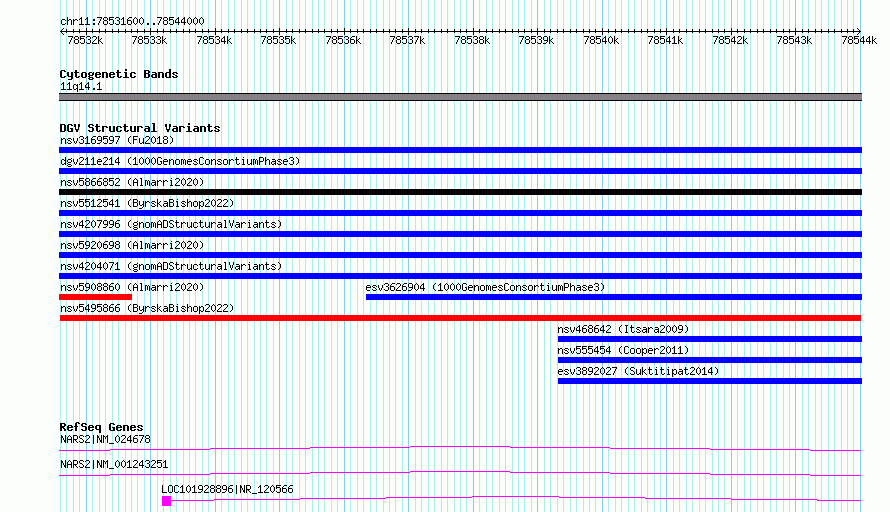Open dgv211e214 (1000GenomesConsortiumPhase3) variant
This screenshot has height=512, width=890.
pos(180,161)
